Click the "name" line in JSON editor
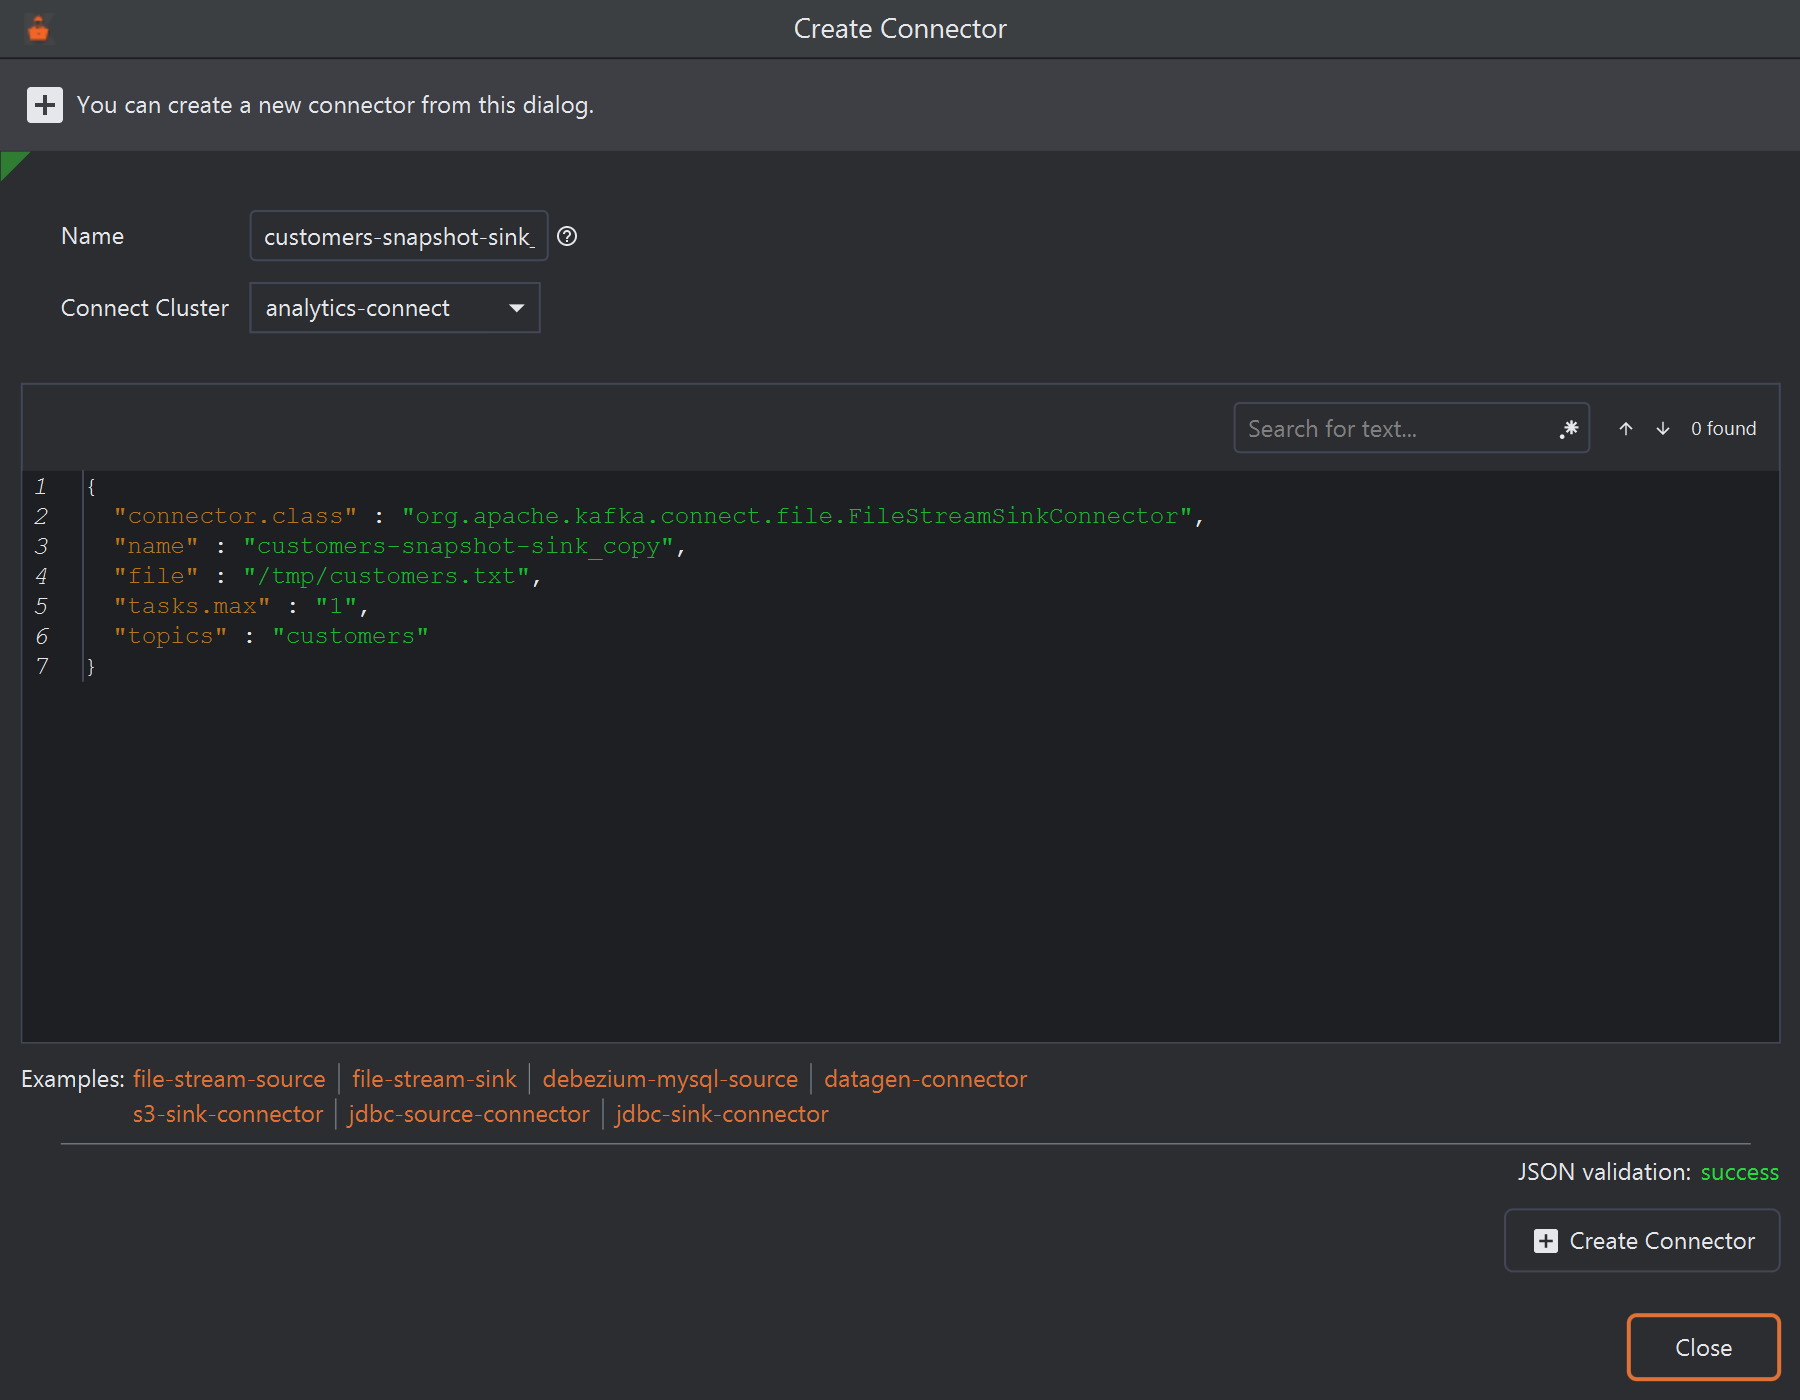 tap(399, 546)
